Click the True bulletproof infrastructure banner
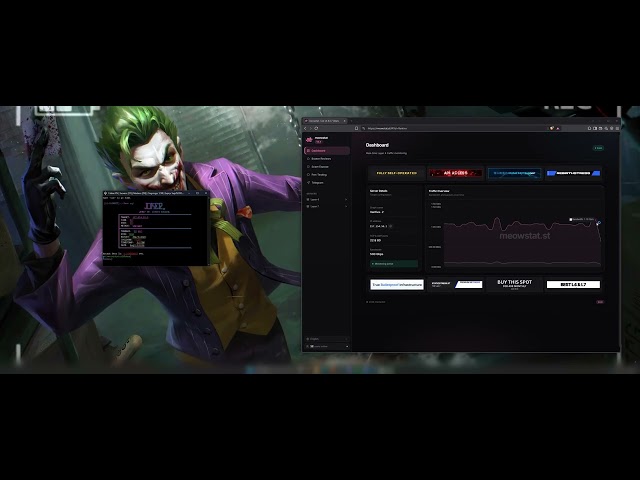Screen dimensions: 640x480 pos(397,284)
